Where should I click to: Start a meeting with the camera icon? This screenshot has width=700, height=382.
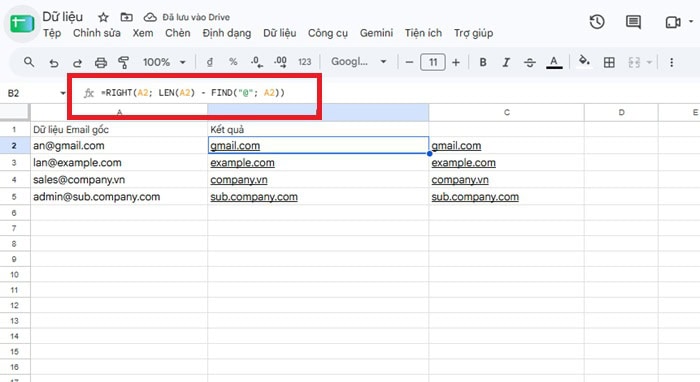(x=672, y=22)
